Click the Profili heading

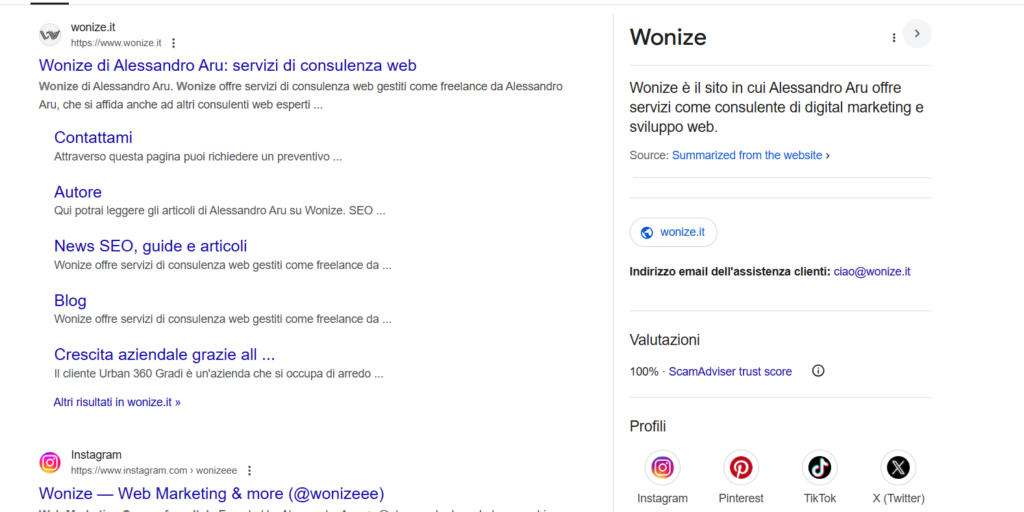[x=648, y=427]
